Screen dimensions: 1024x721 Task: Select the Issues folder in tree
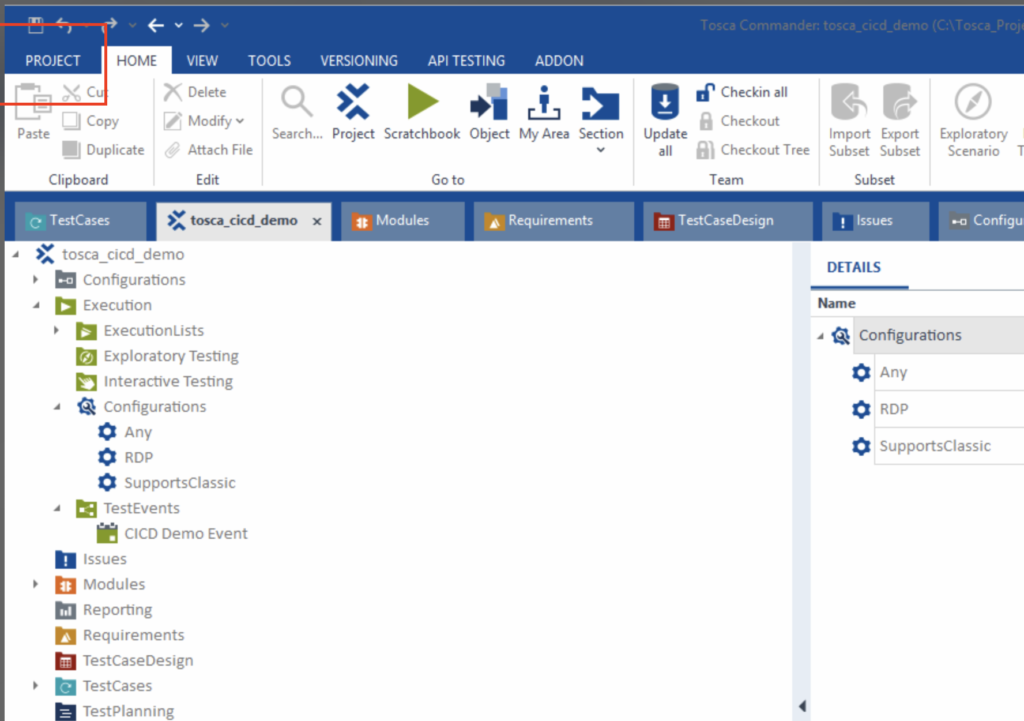pyautogui.click(x=104, y=559)
